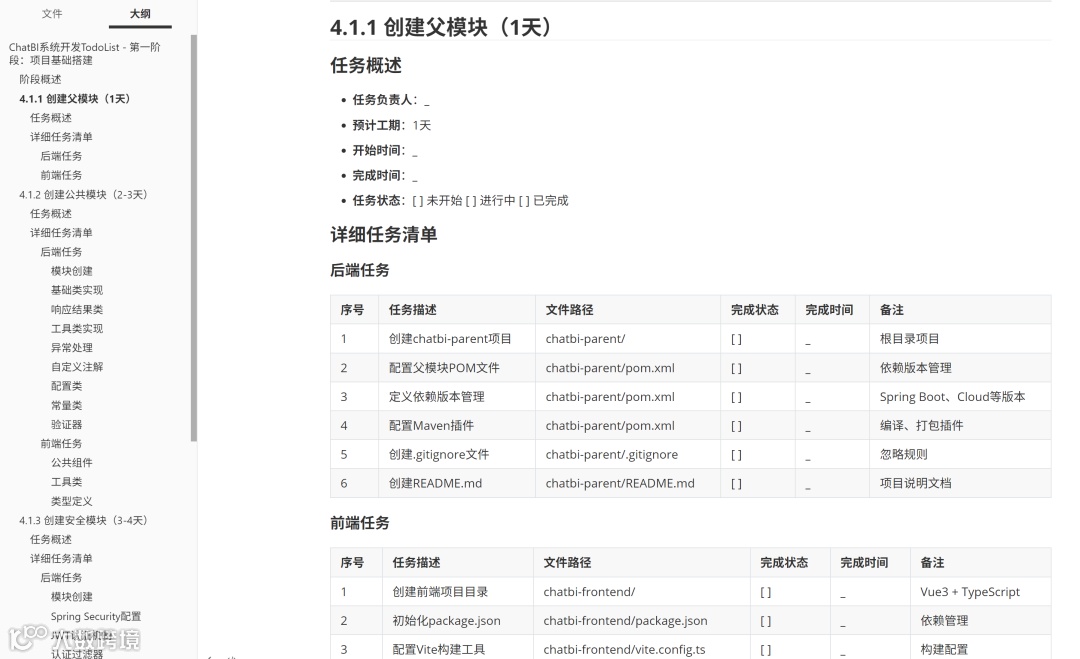Open 异常处理 outline item
The image size is (1080, 659).
(x=72, y=348)
